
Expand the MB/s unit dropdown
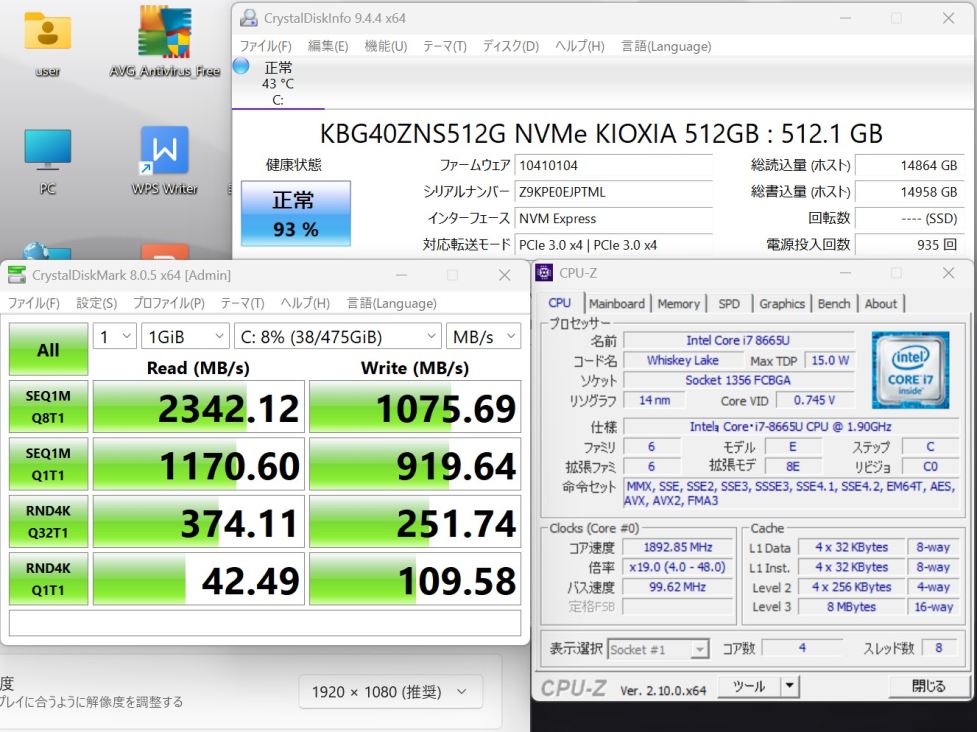point(483,337)
